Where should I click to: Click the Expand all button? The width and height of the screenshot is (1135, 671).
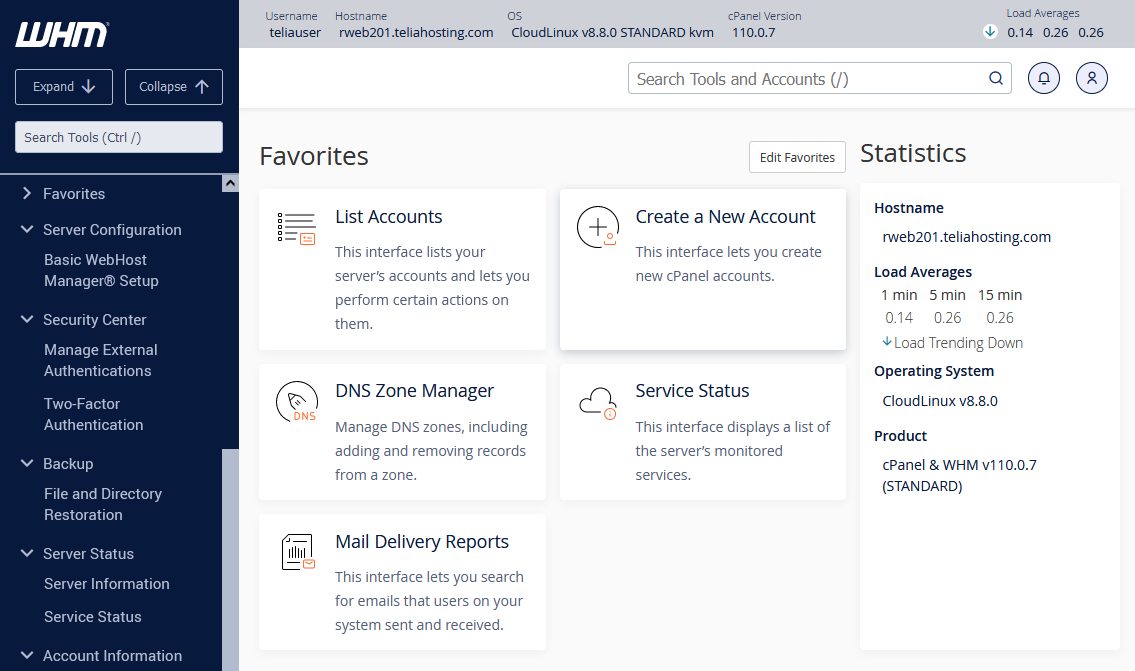[64, 87]
